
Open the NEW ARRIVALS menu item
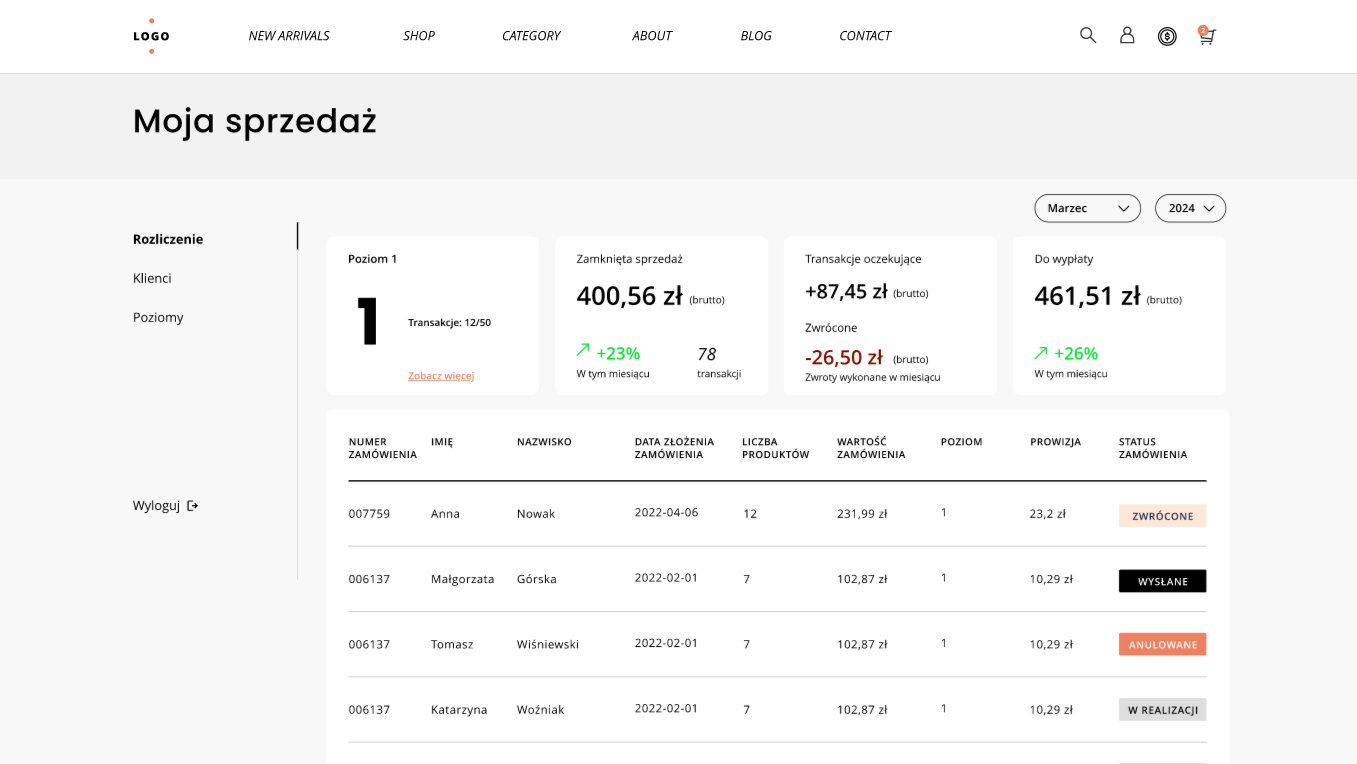click(x=289, y=36)
